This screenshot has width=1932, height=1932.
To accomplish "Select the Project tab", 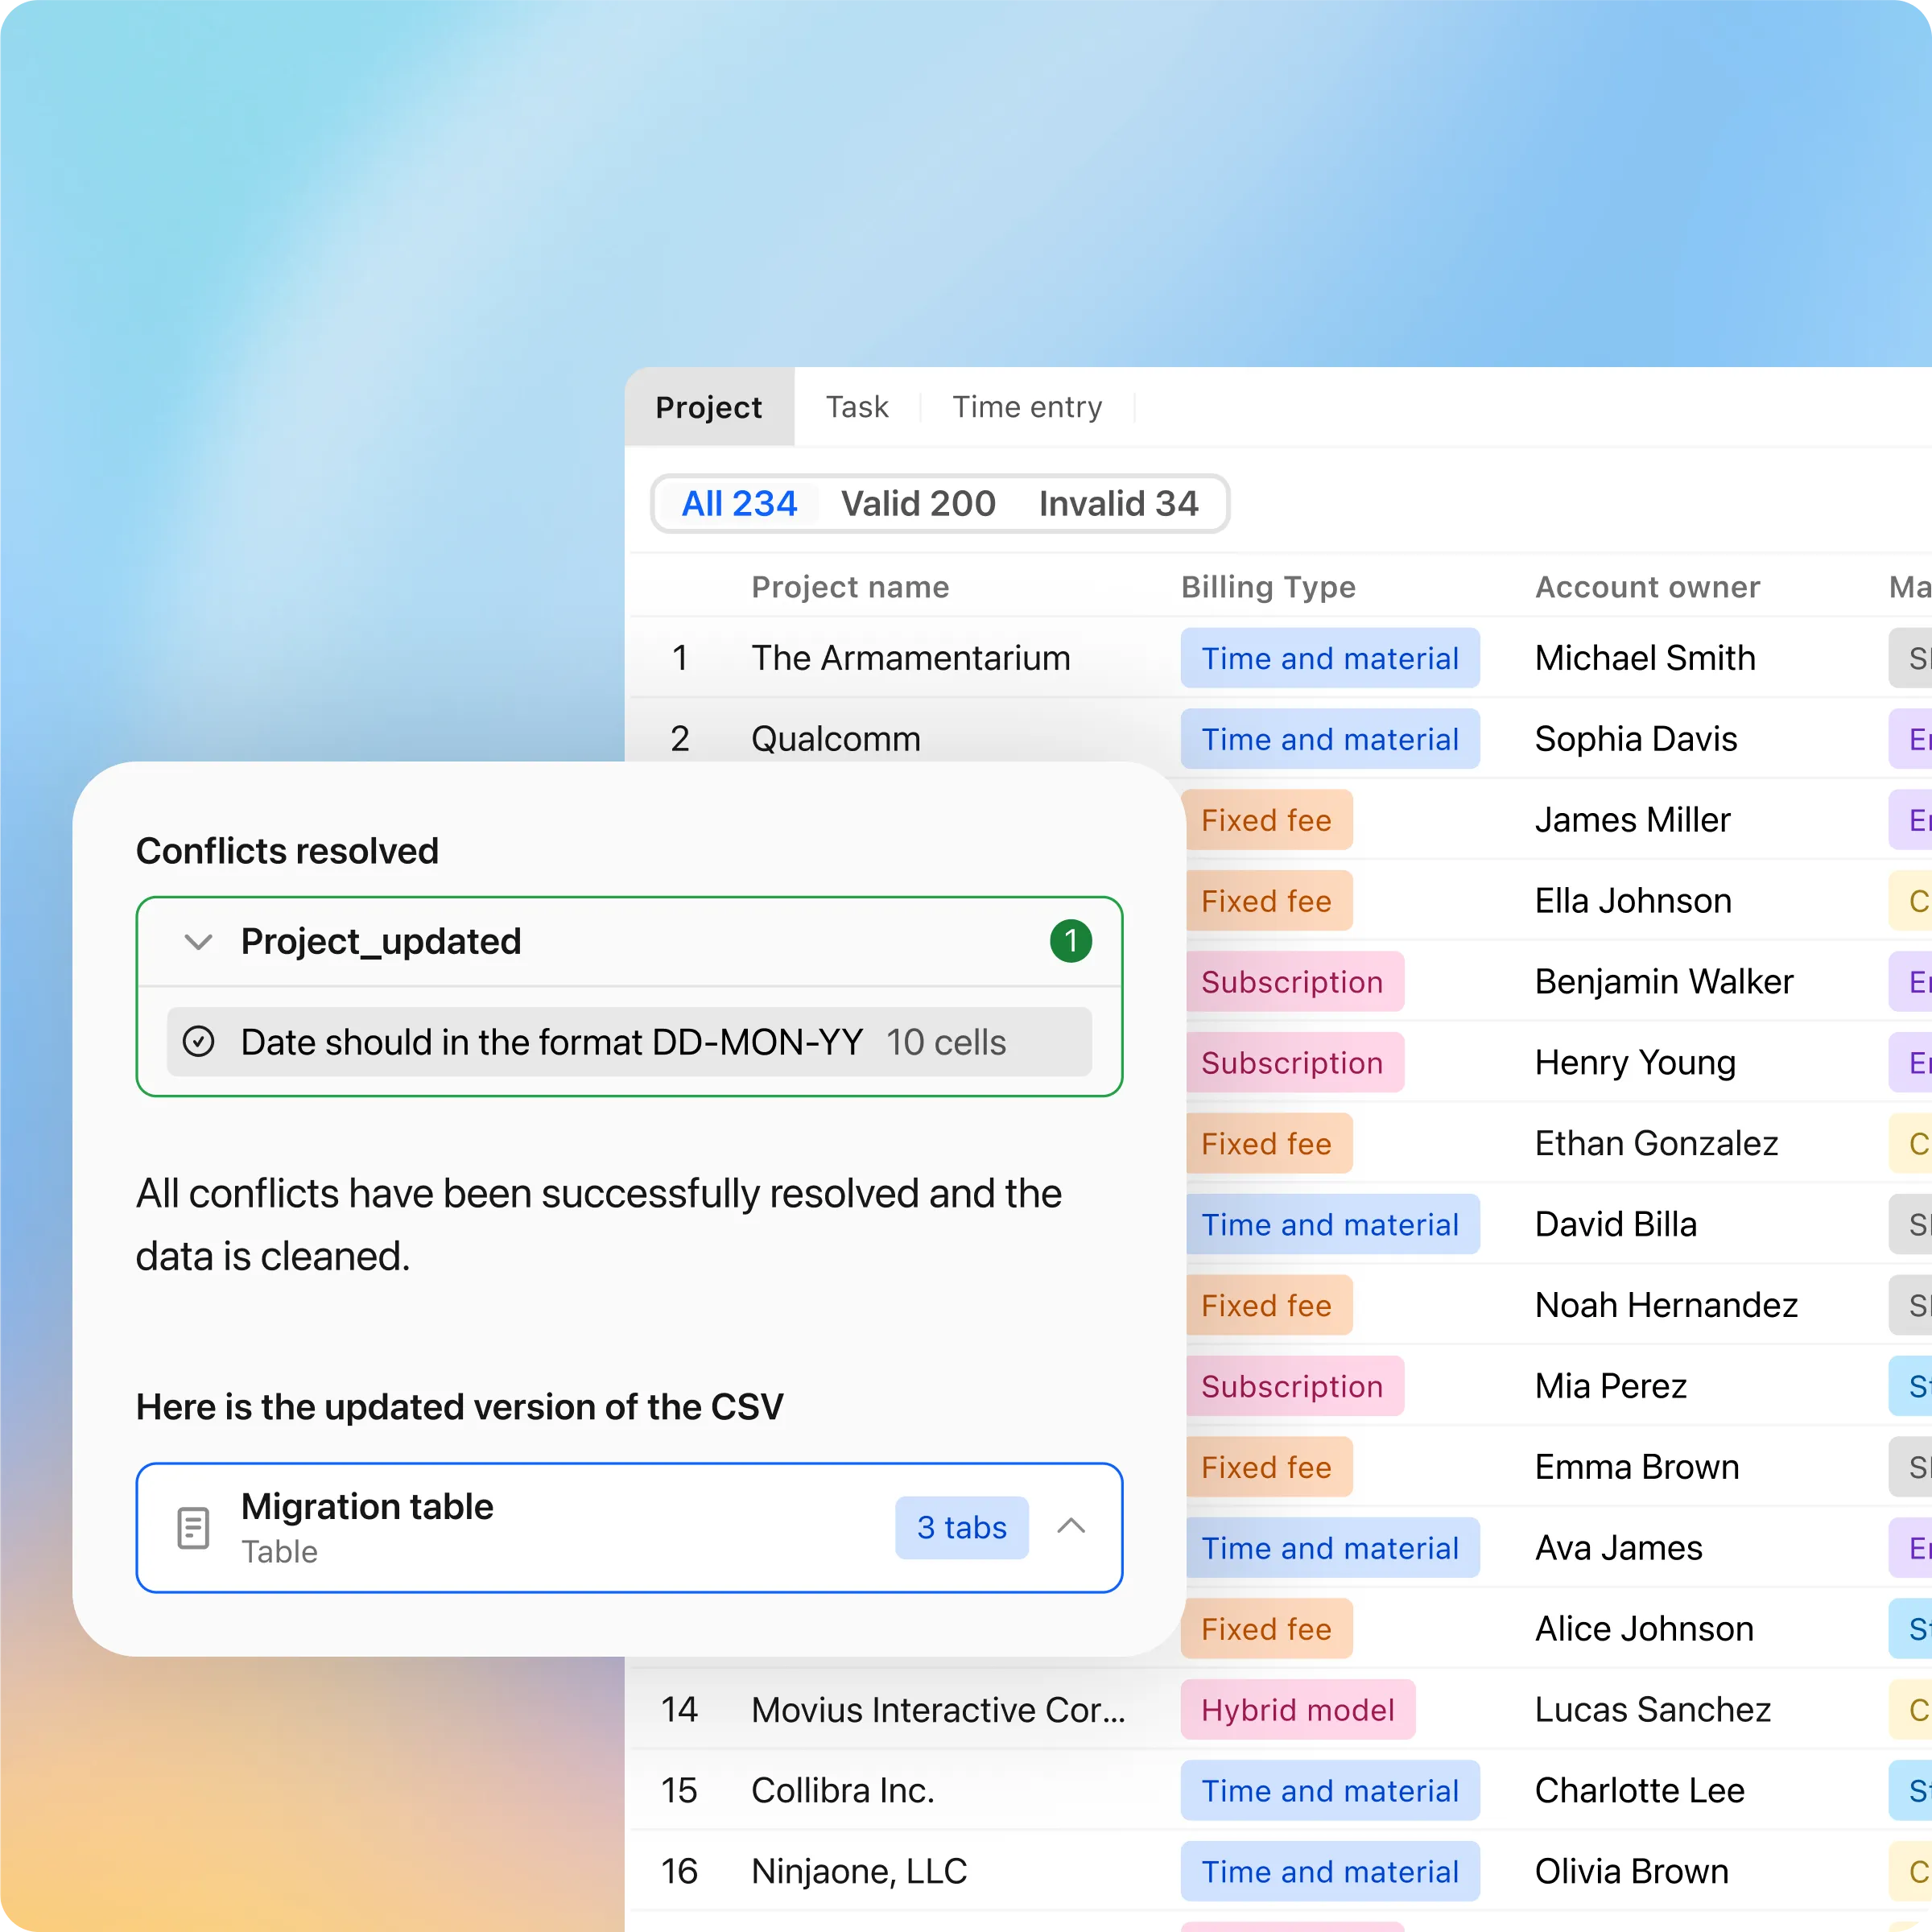I will point(708,407).
